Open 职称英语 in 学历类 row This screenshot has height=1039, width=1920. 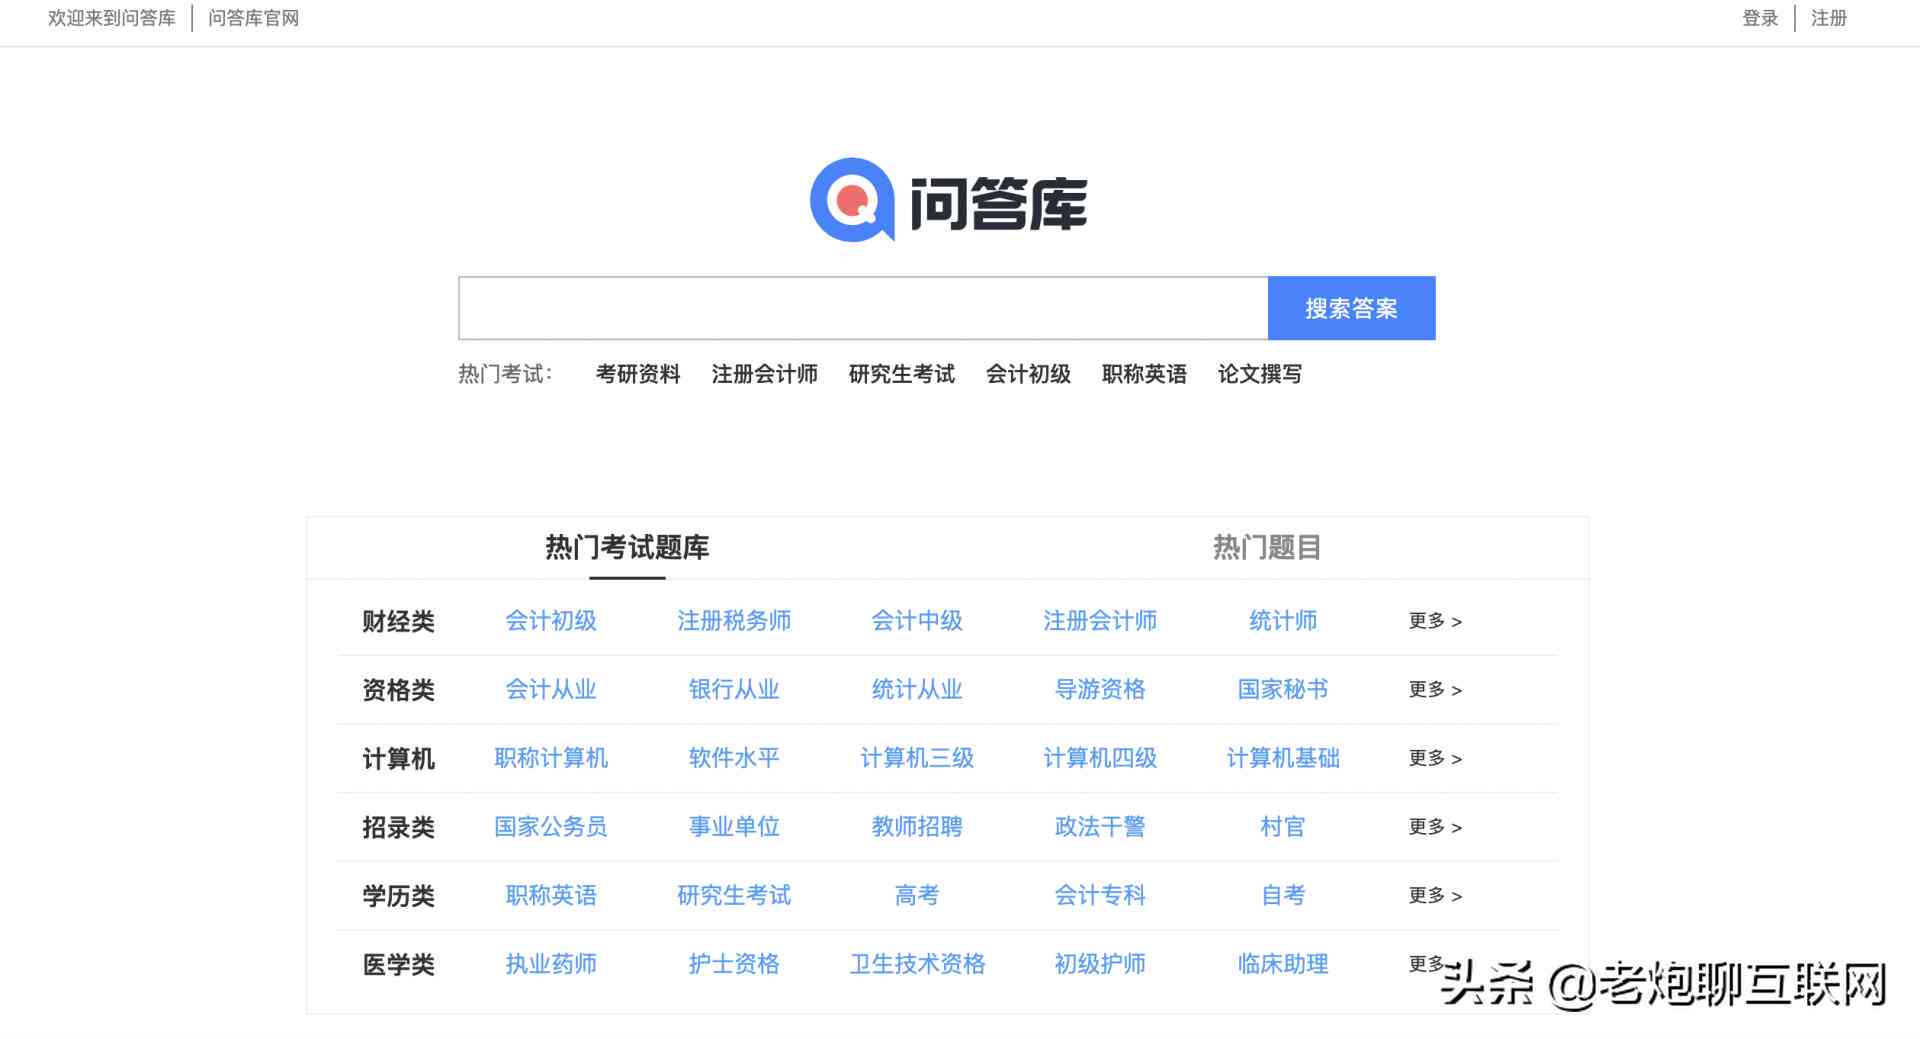tap(551, 895)
